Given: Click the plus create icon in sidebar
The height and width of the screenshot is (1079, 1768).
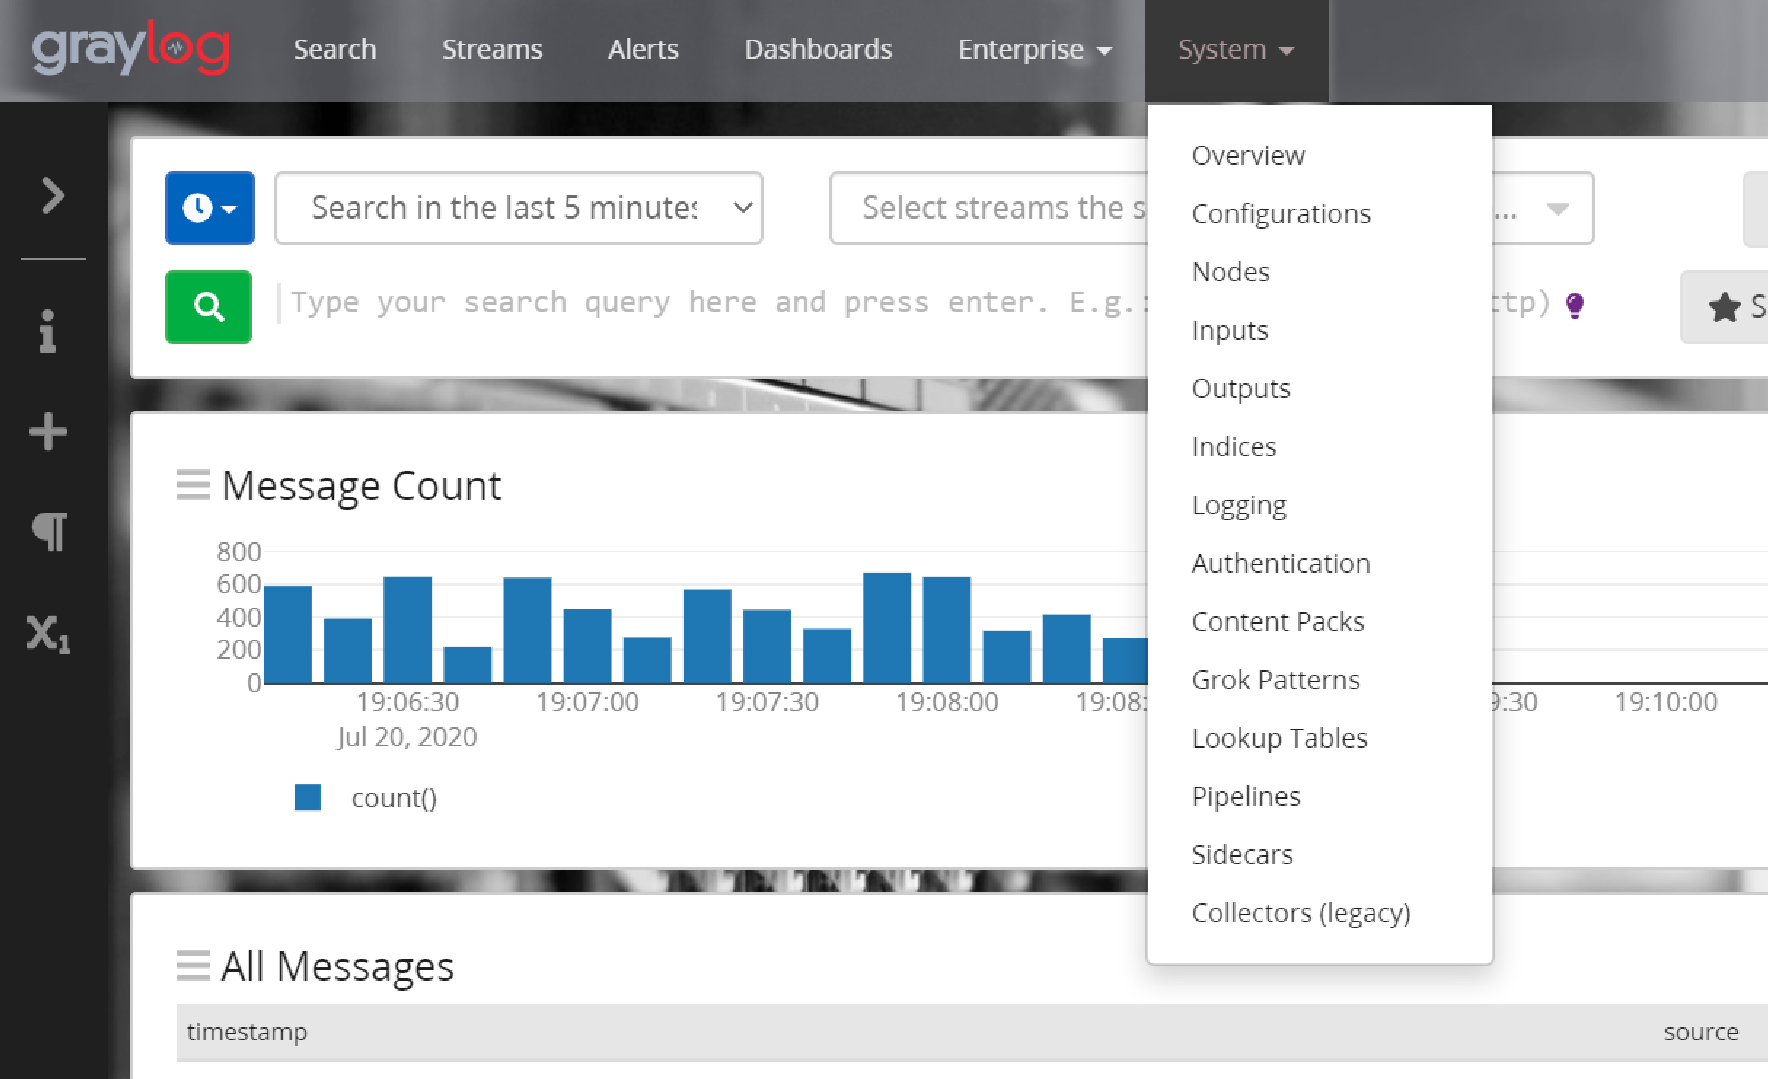Looking at the screenshot, I should [47, 432].
